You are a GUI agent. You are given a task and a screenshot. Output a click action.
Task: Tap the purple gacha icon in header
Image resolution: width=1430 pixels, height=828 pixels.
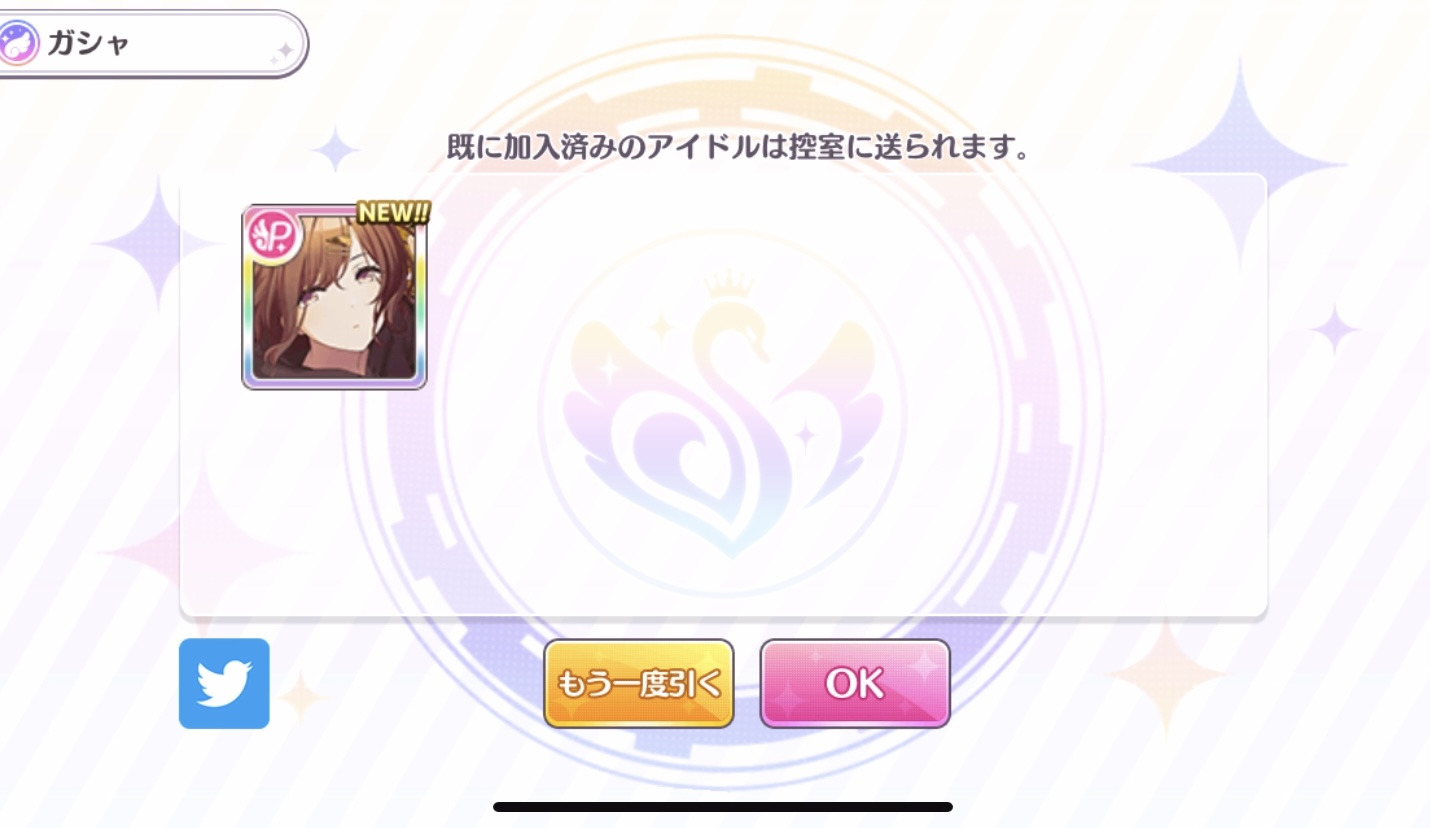point(17,44)
